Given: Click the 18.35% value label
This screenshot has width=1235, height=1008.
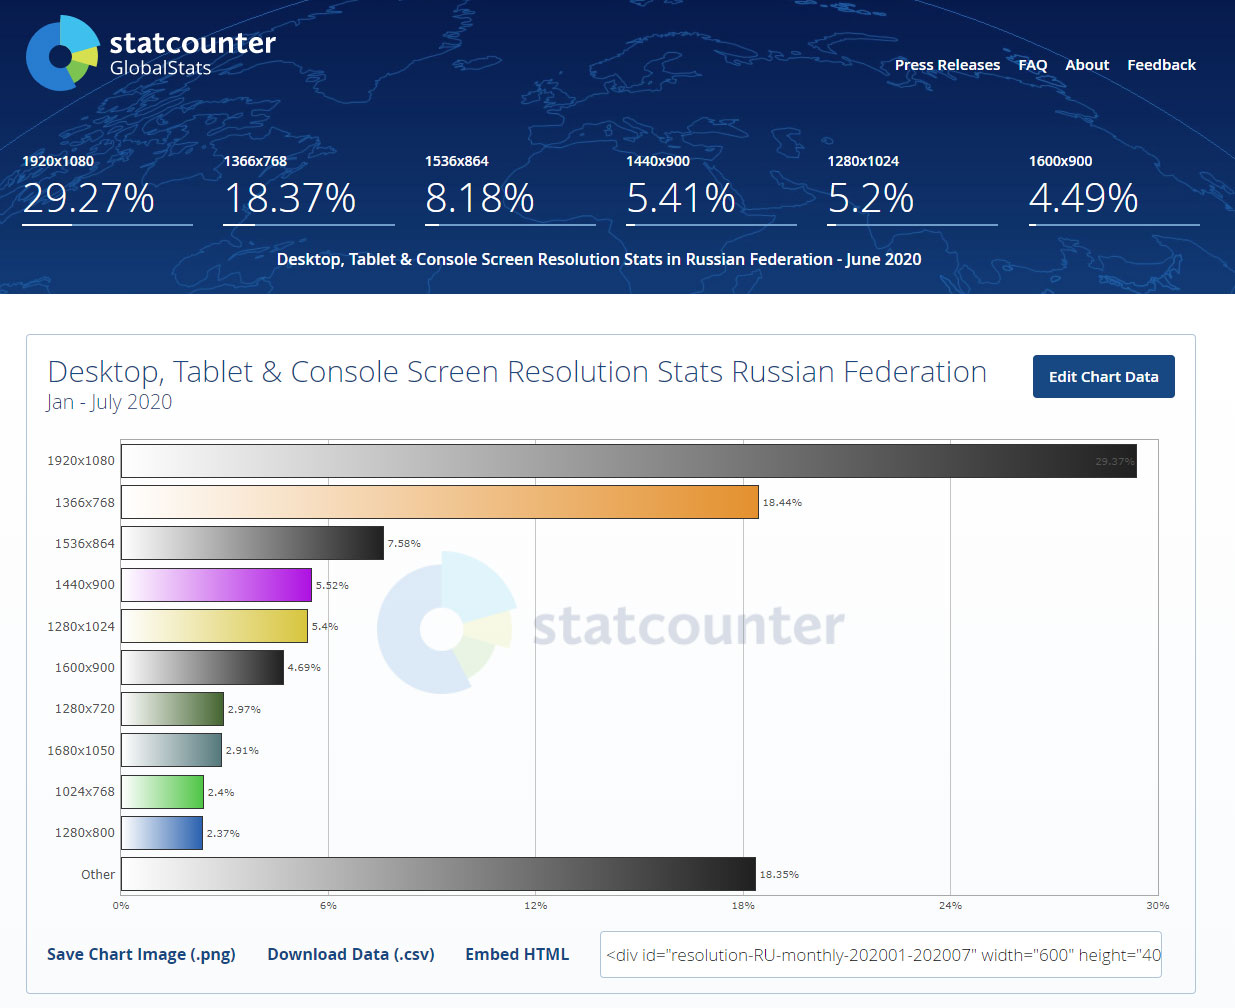Looking at the screenshot, I should point(779,875).
